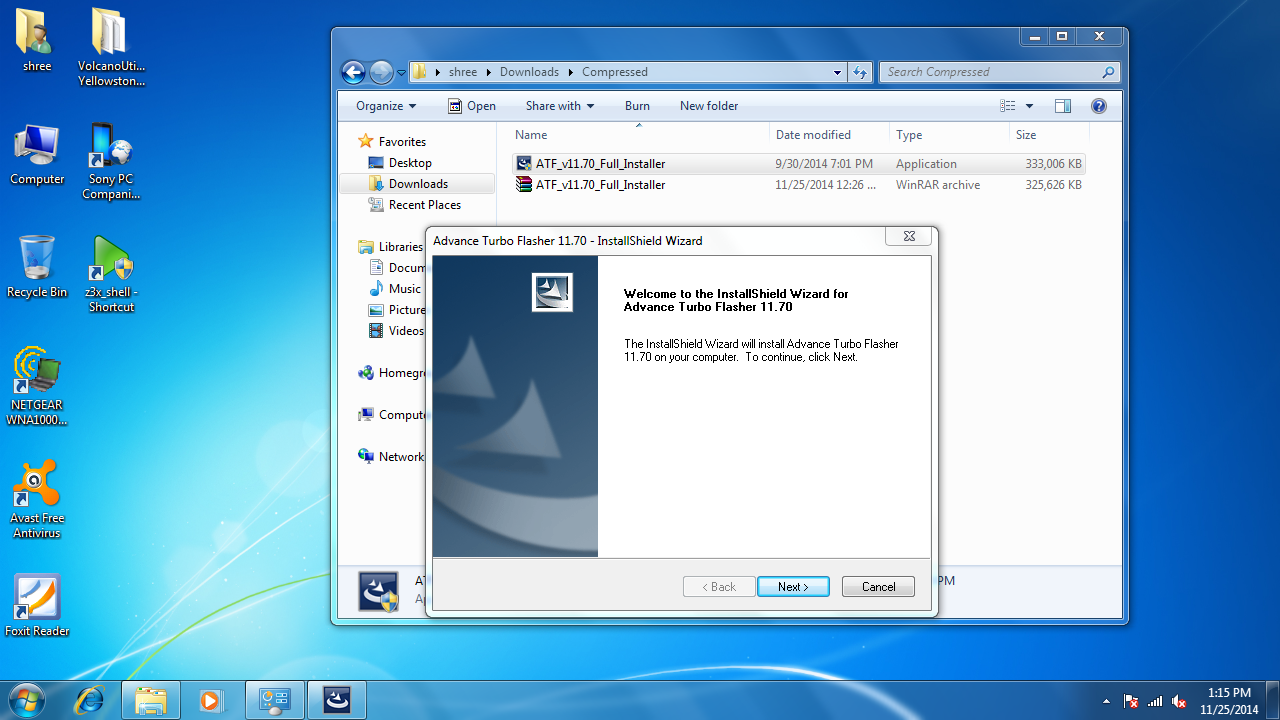Click the Explorer Forward navigation button
This screenshot has width=1280, height=720.
point(381,72)
